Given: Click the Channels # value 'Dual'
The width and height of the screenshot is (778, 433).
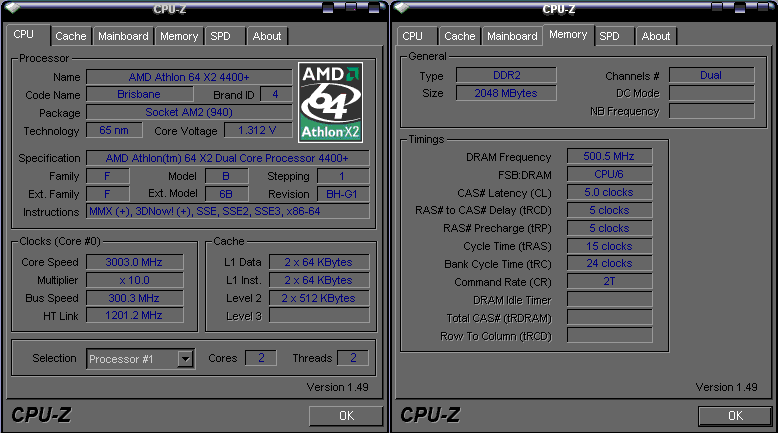Looking at the screenshot, I should (712, 75).
